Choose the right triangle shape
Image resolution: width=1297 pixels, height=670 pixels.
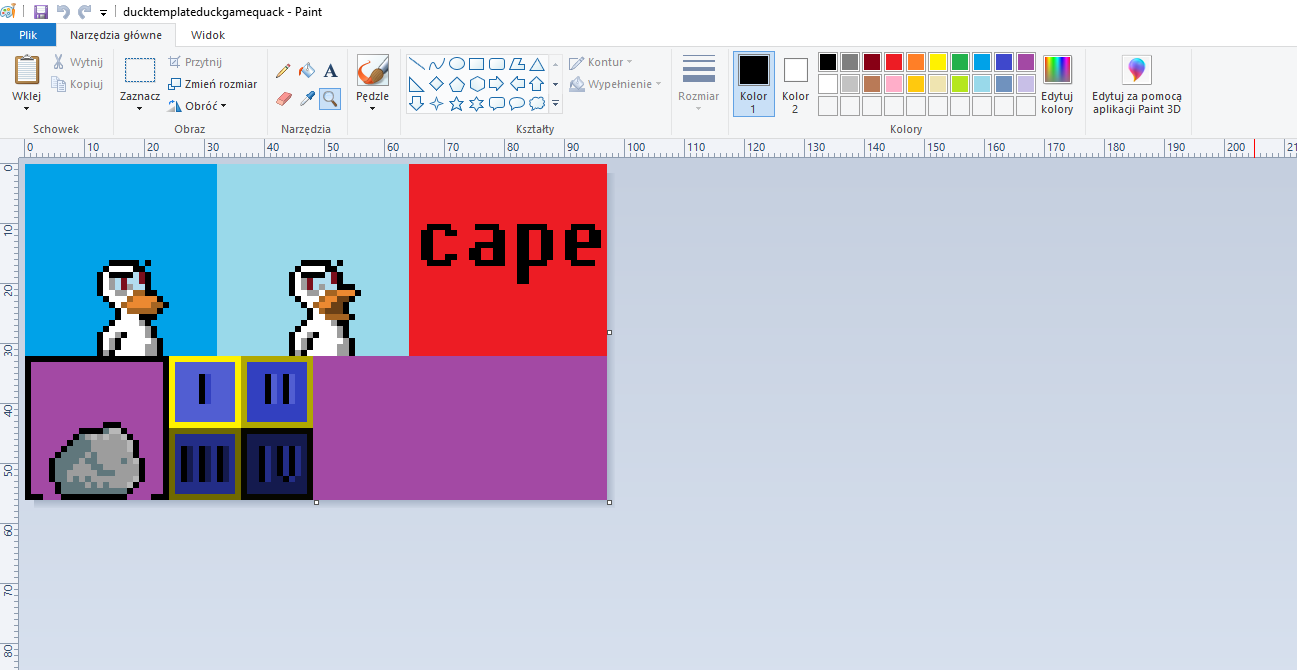point(417,84)
